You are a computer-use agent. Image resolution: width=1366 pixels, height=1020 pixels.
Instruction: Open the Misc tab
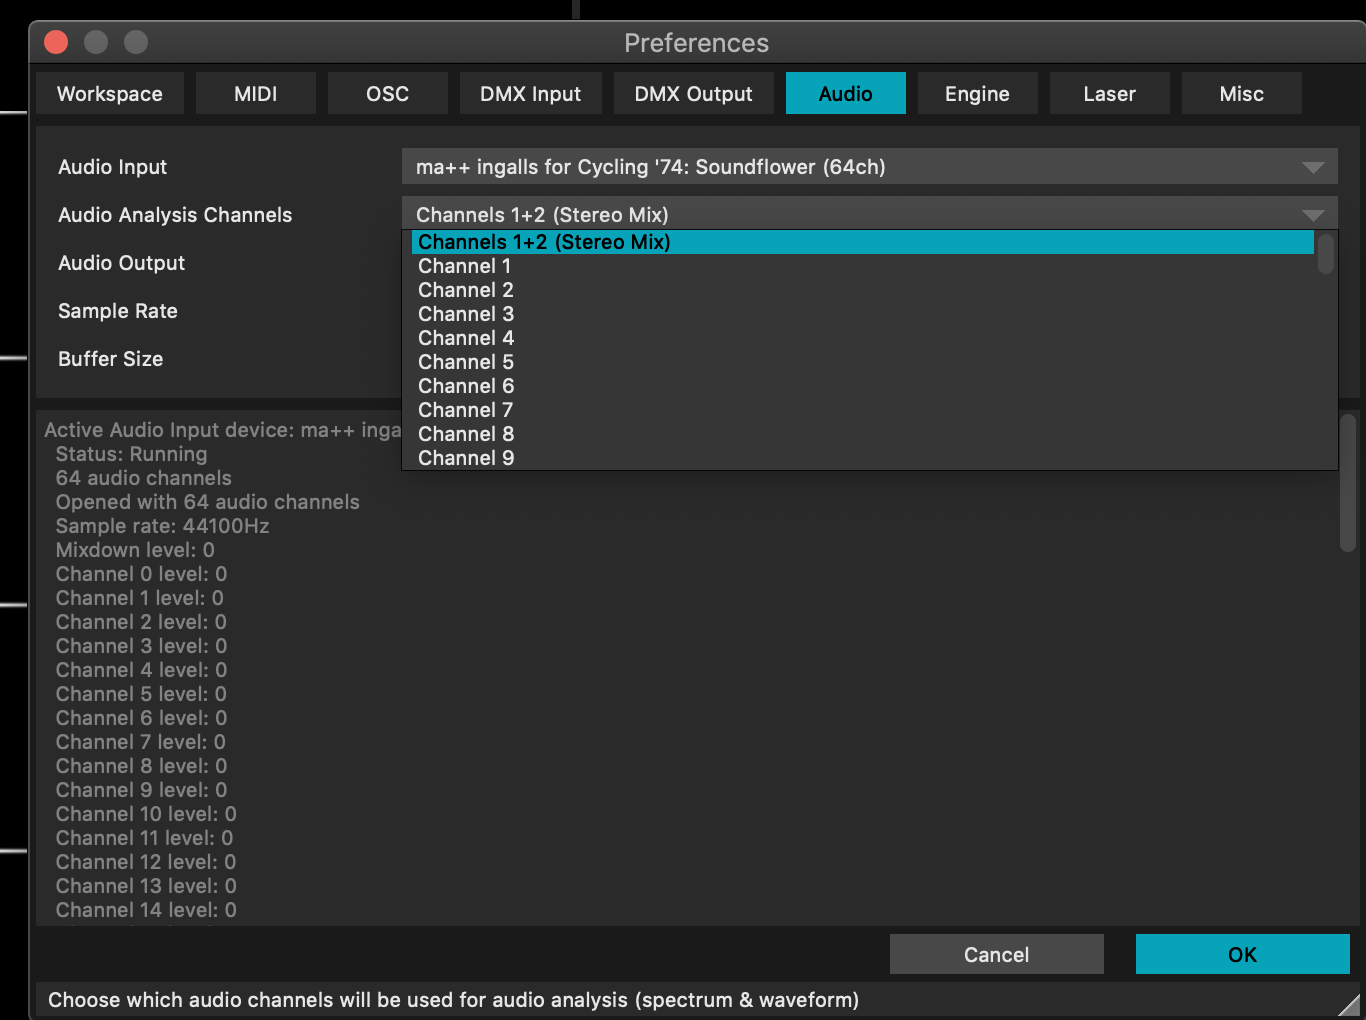[x=1241, y=93]
